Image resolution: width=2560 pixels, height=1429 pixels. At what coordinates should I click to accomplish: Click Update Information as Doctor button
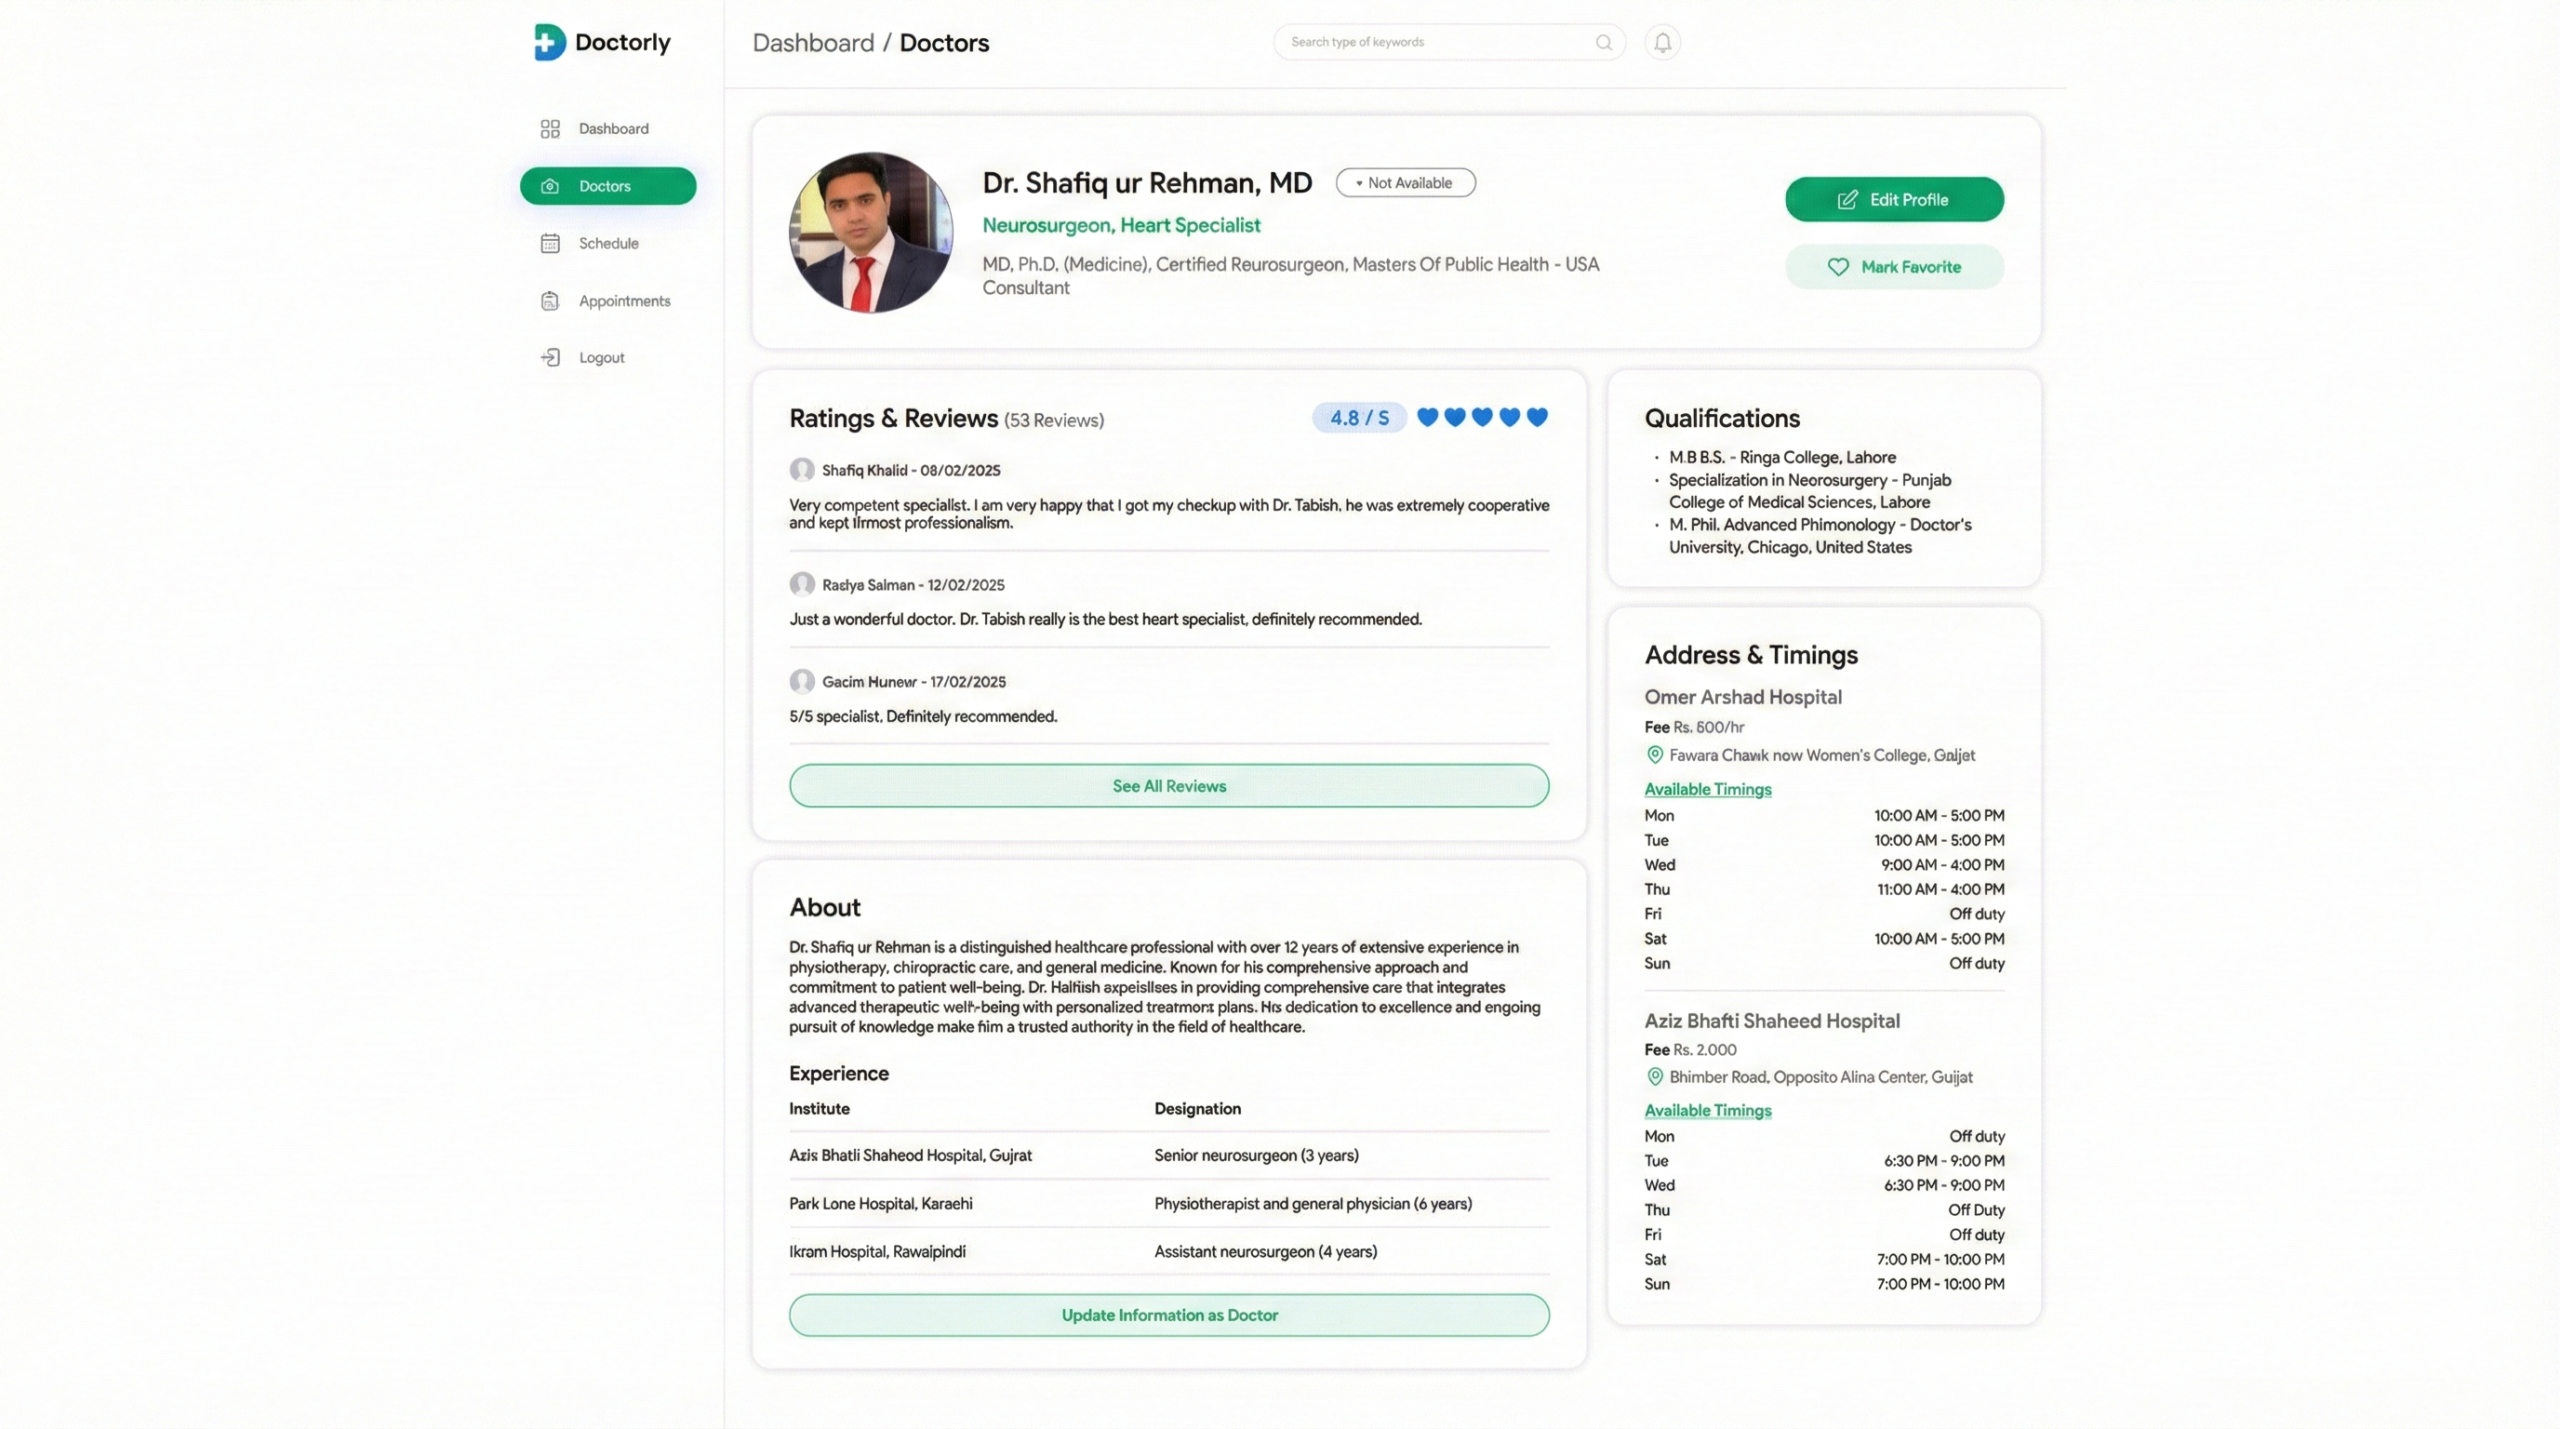pos(1169,1315)
